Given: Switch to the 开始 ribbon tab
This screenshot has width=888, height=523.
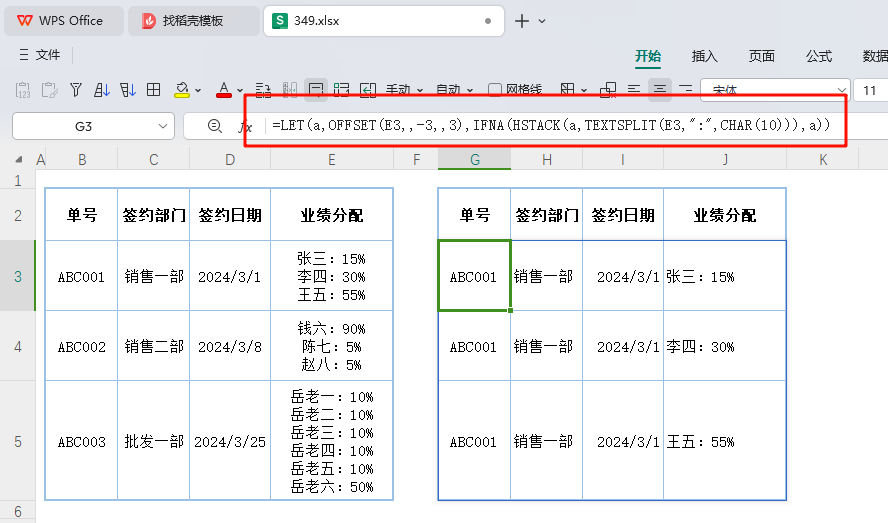Looking at the screenshot, I should point(648,56).
